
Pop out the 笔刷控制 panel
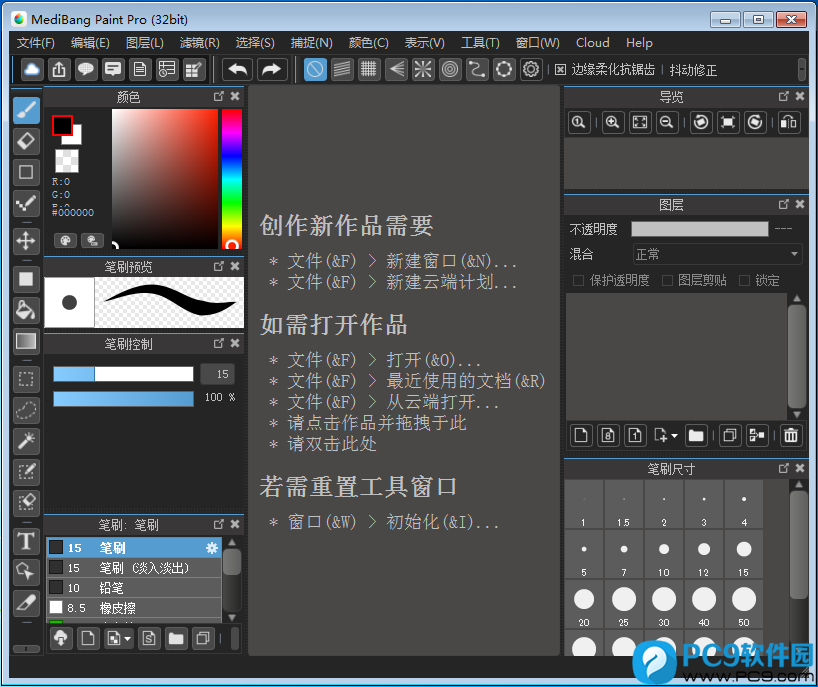219,343
